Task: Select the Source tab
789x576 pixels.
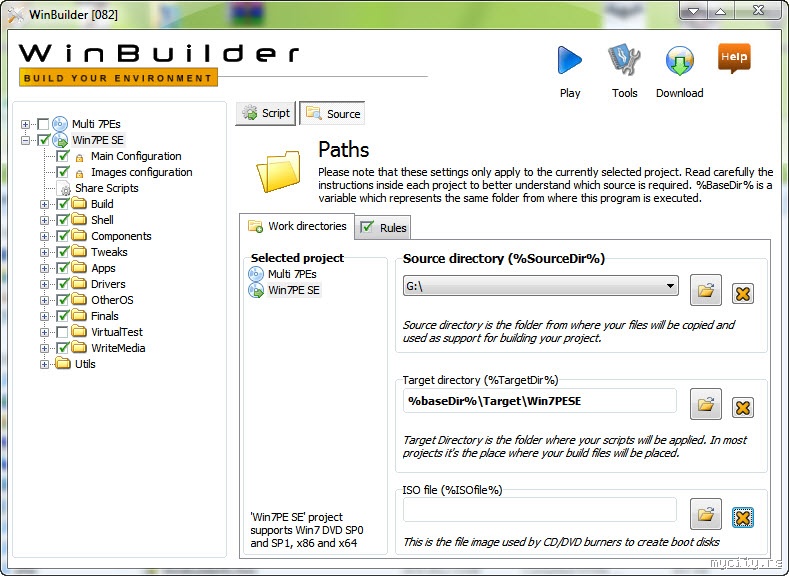Action: tap(332, 114)
